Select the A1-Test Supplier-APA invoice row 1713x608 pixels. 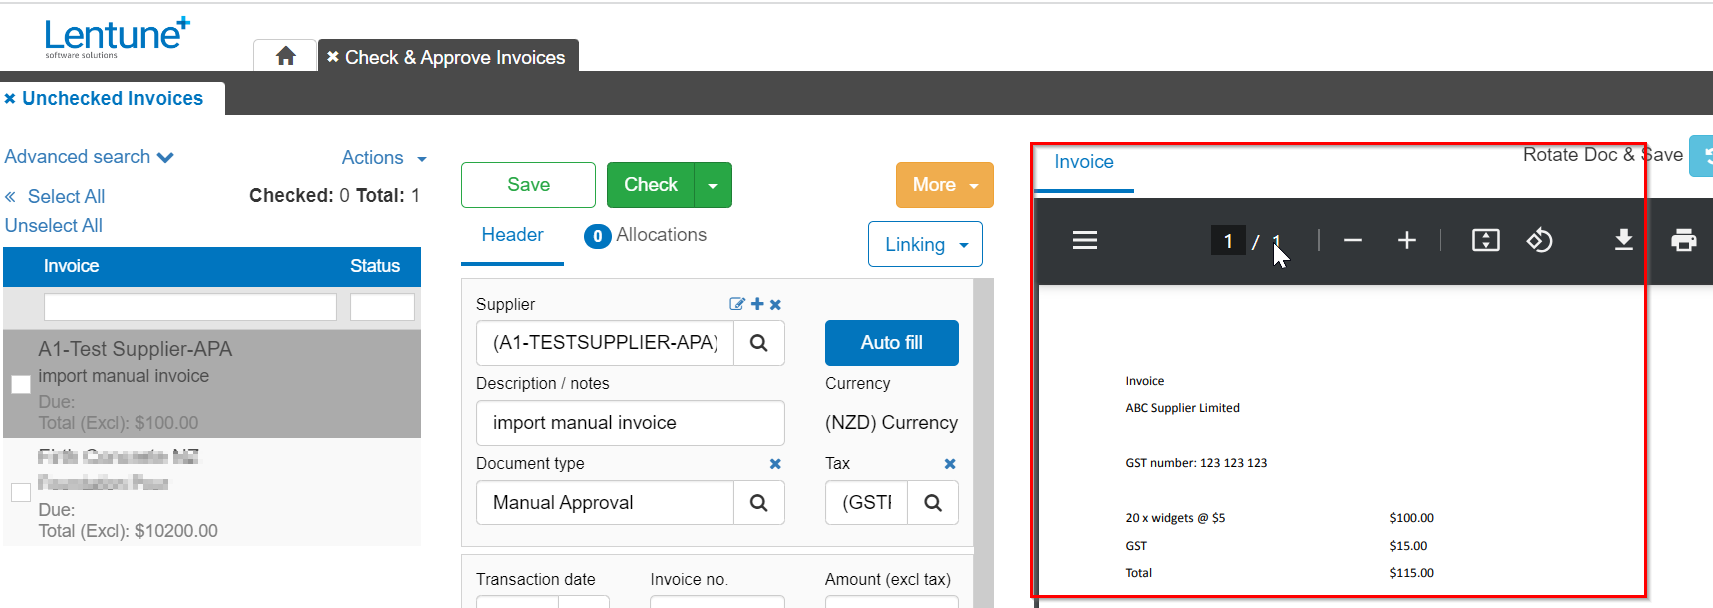[212, 384]
